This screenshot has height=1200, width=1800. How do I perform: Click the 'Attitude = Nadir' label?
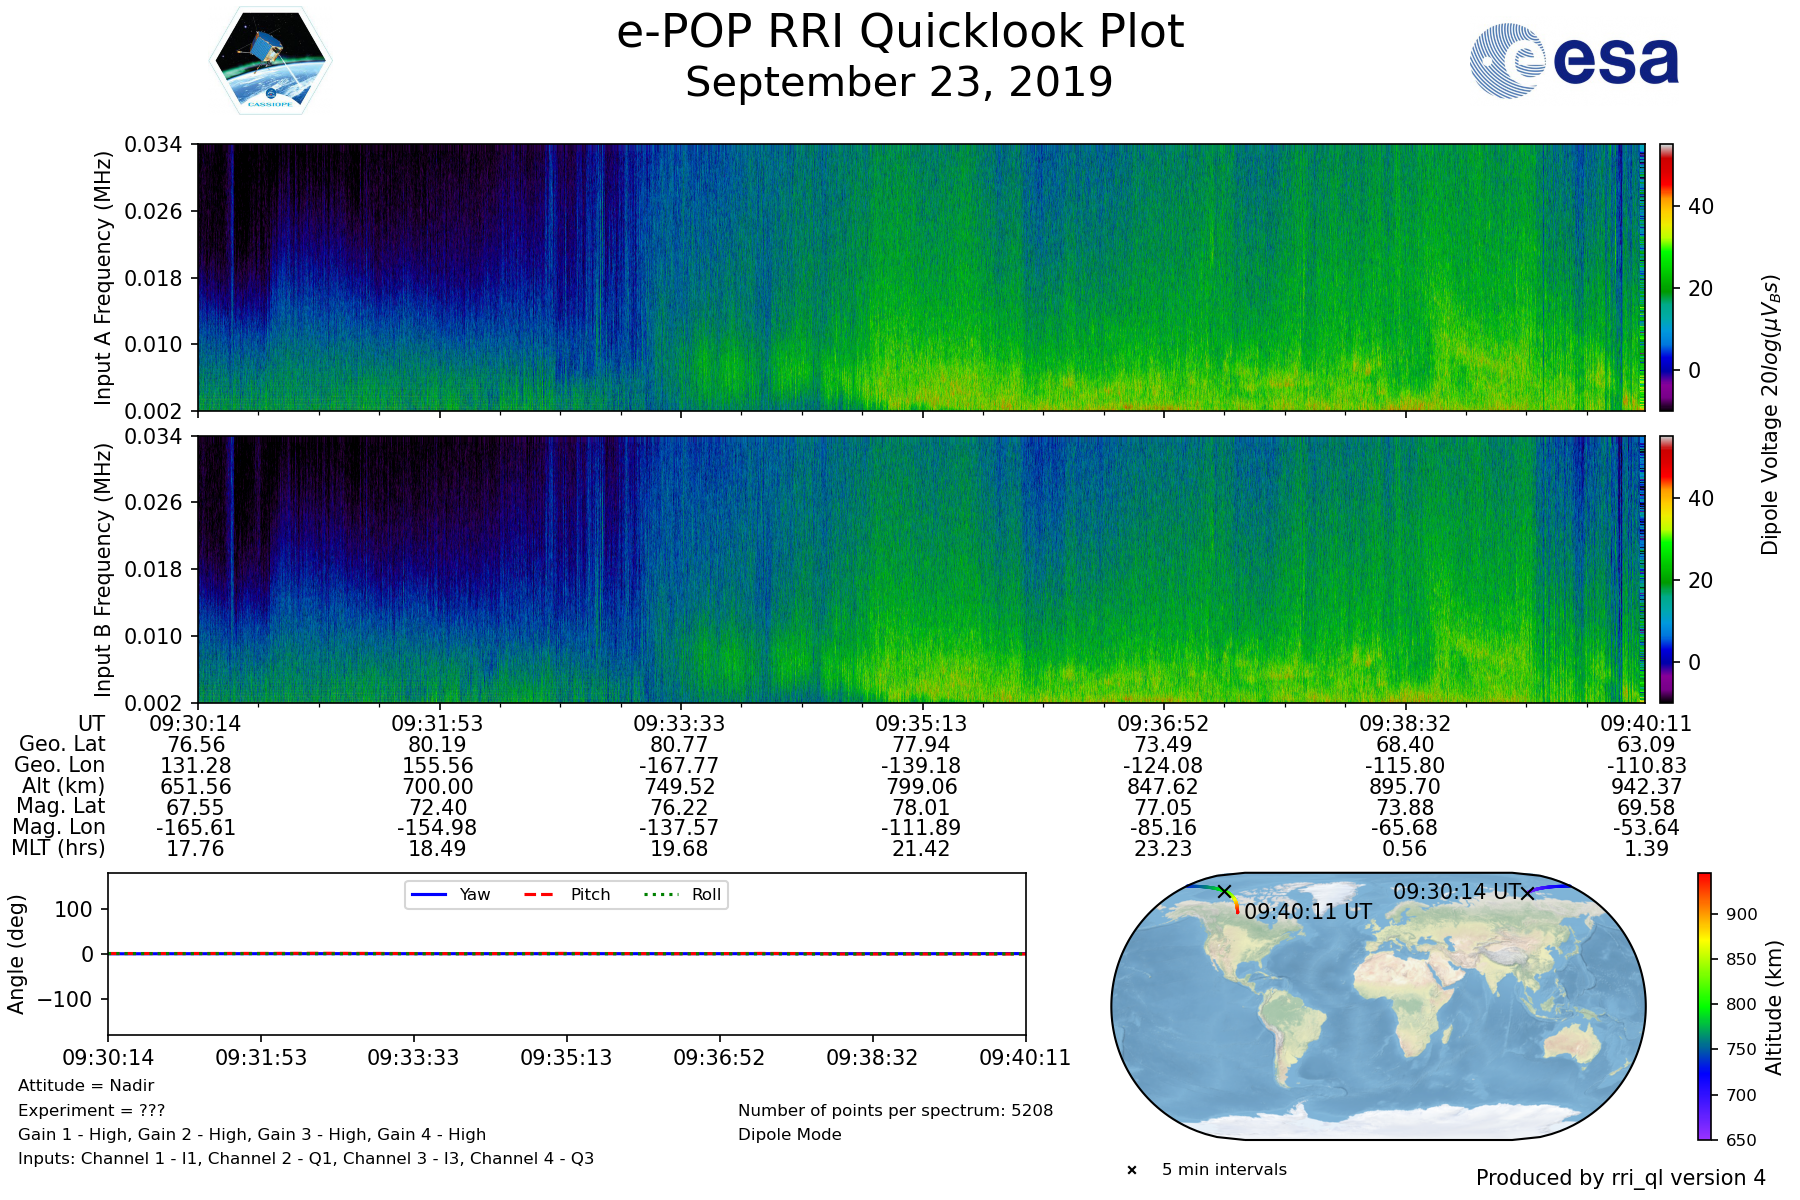pos(86,1086)
